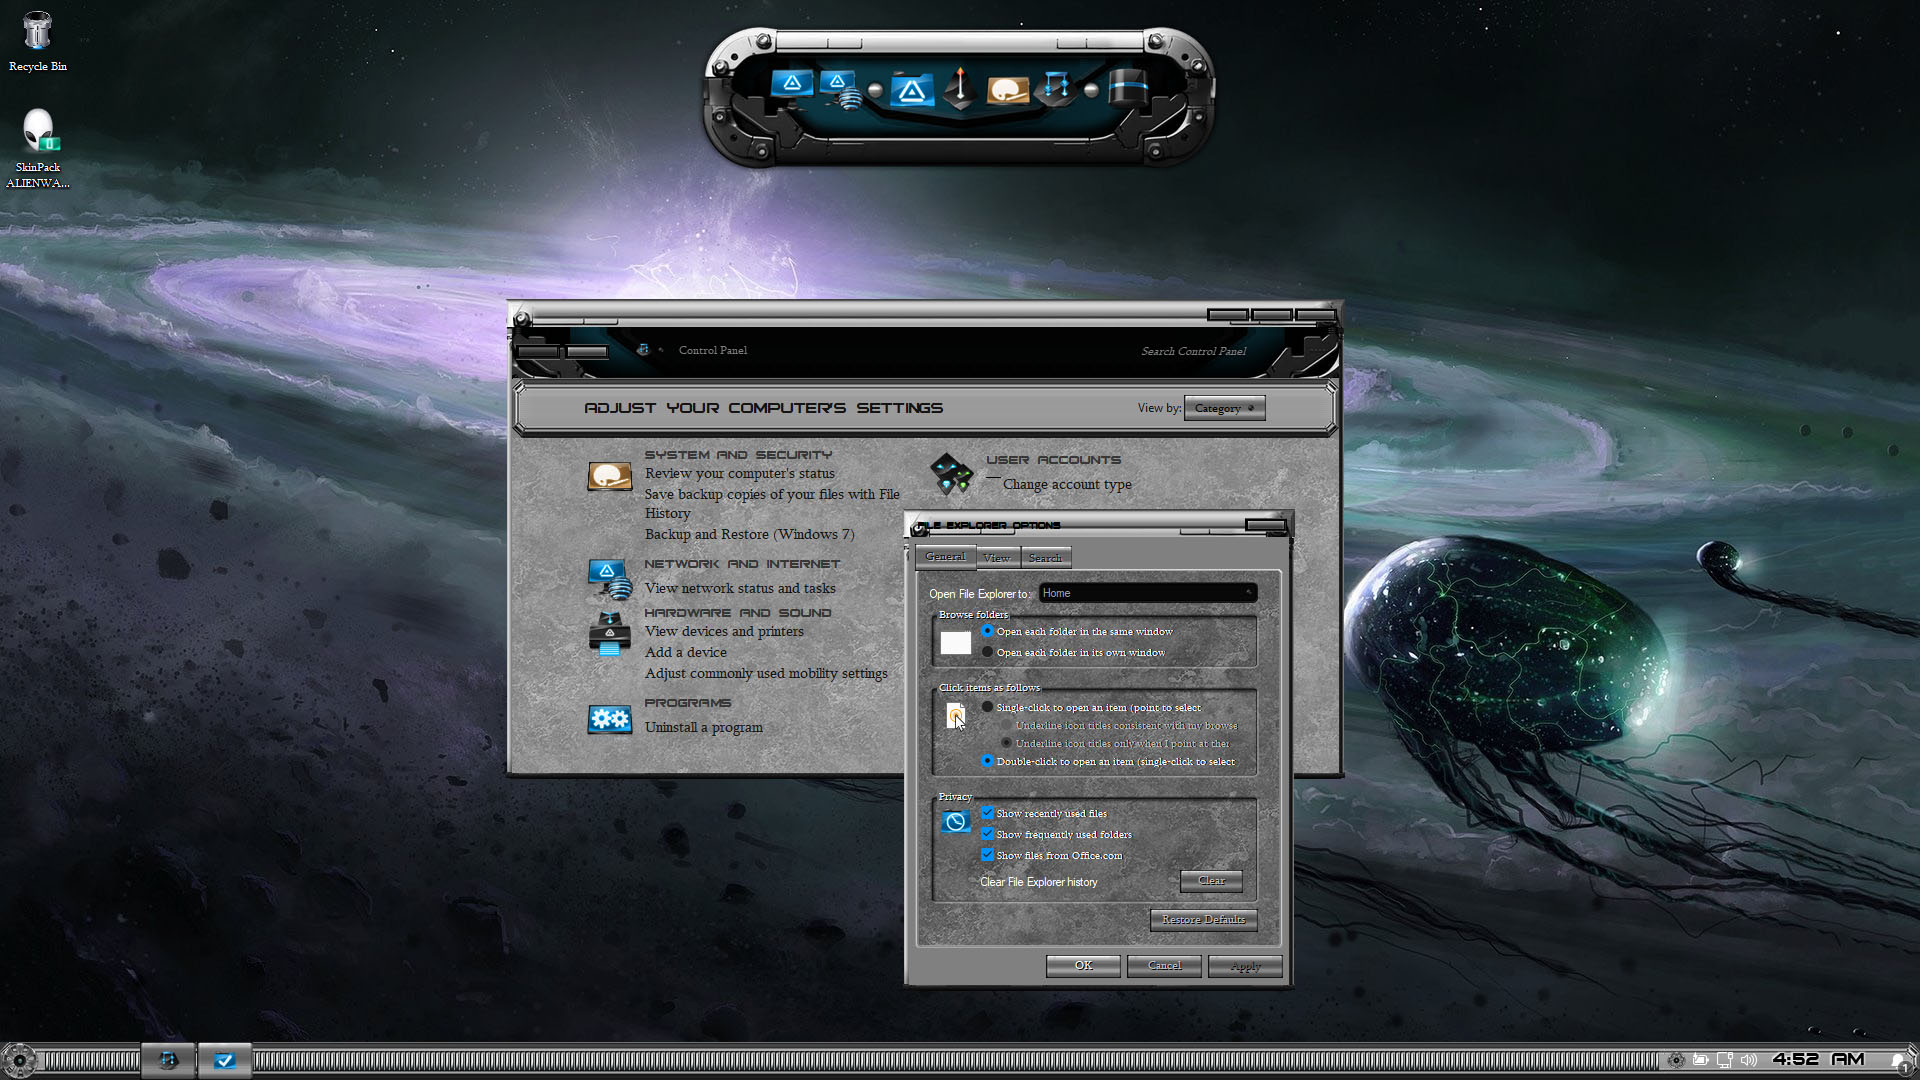Open the blue folder icon in the dock
Screen dimensions: 1920x1080
pos(910,90)
